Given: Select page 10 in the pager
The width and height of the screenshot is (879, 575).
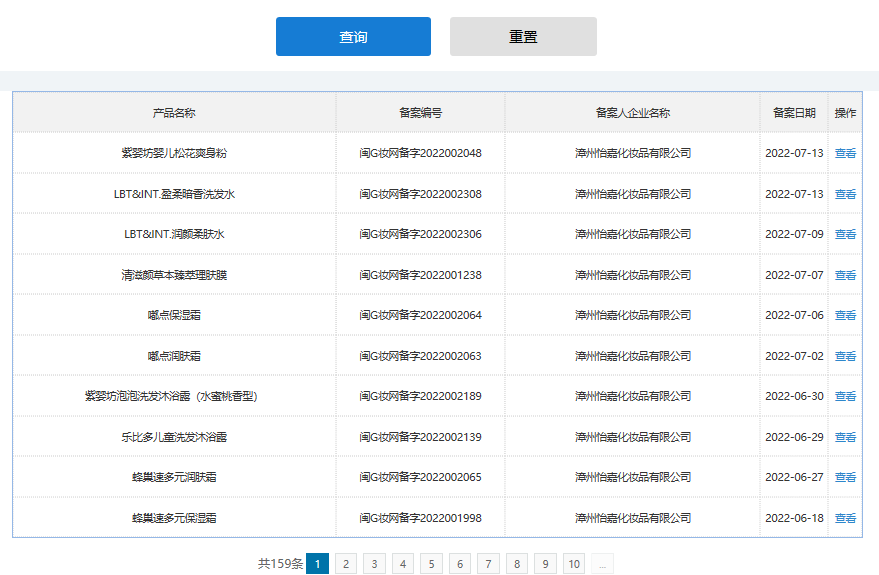Looking at the screenshot, I should [x=574, y=564].
